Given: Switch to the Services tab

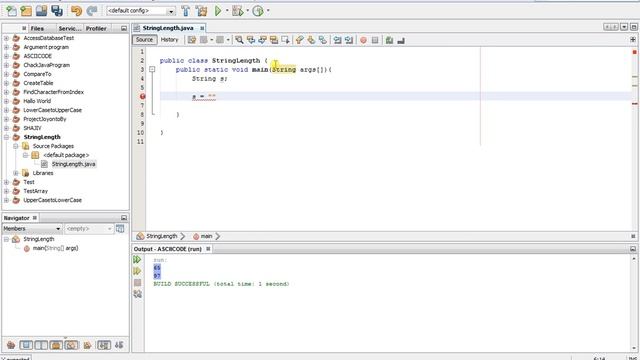Looking at the screenshot, I should pos(69,28).
